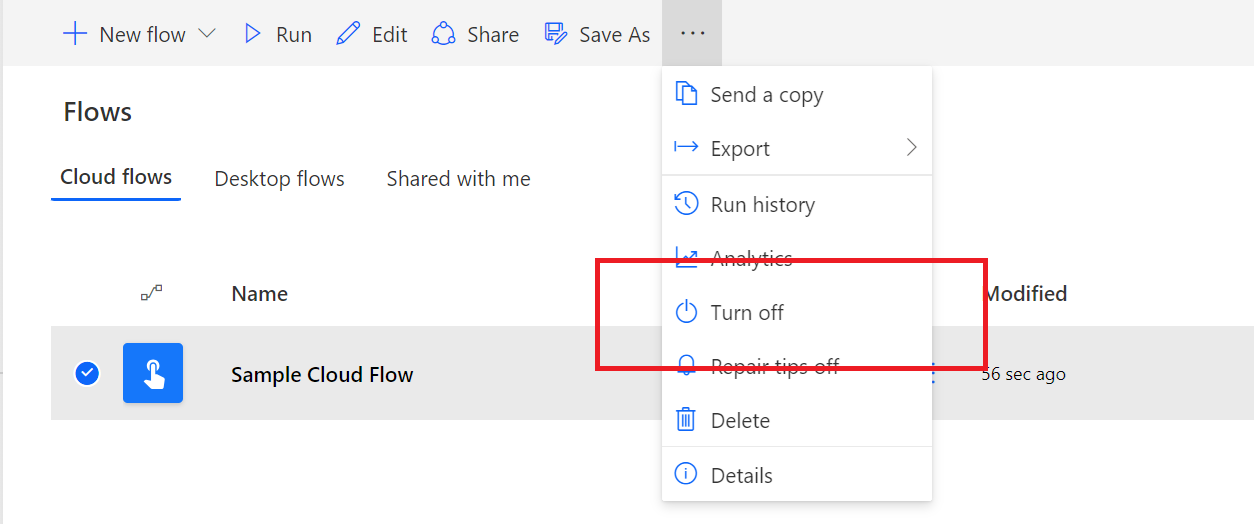Click the flow type column header icon

tap(151, 293)
